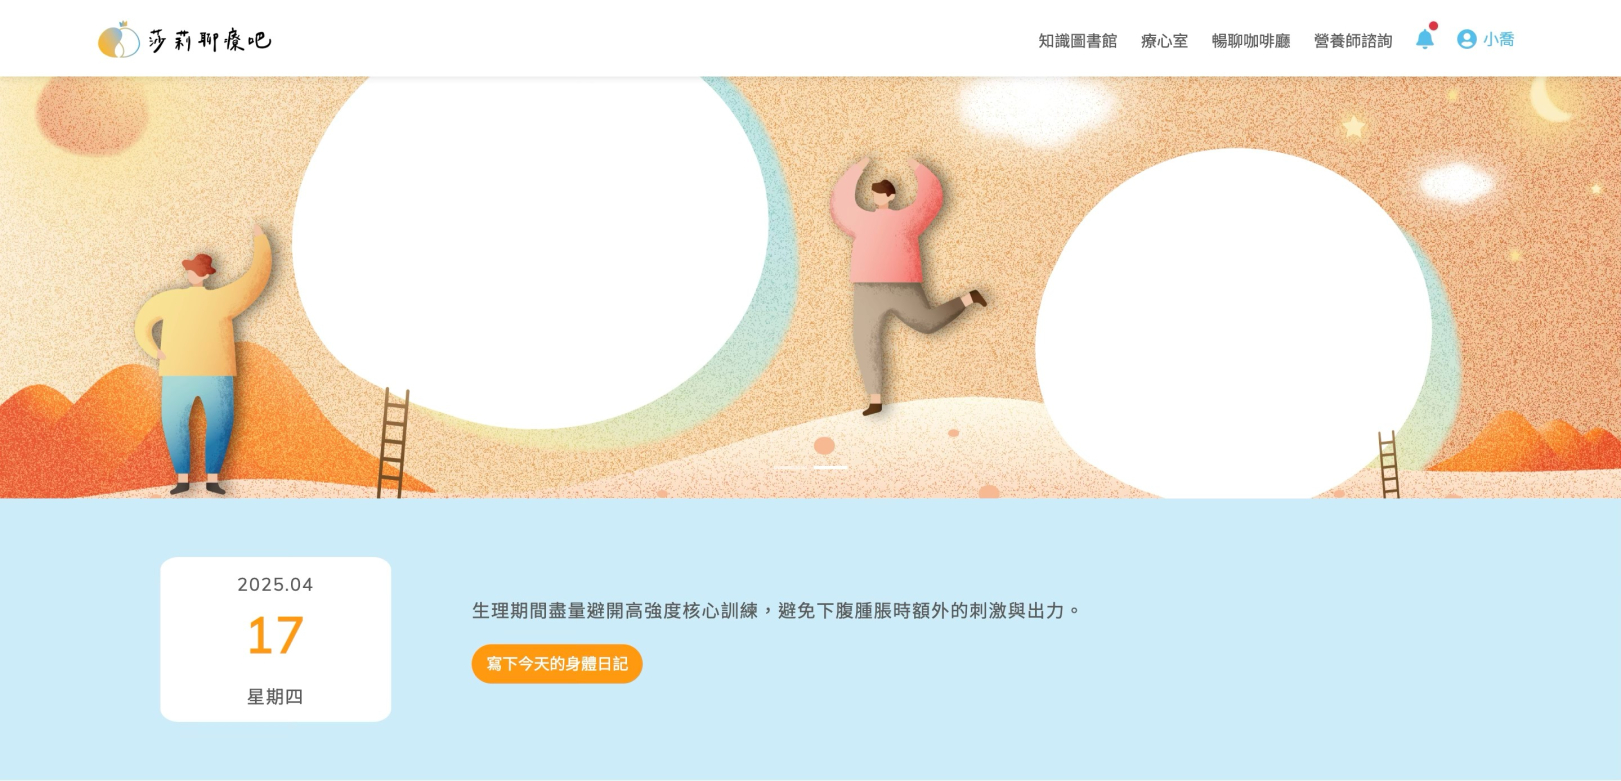Open the 小喬 username link
The image size is (1621, 781).
coord(1498,39)
